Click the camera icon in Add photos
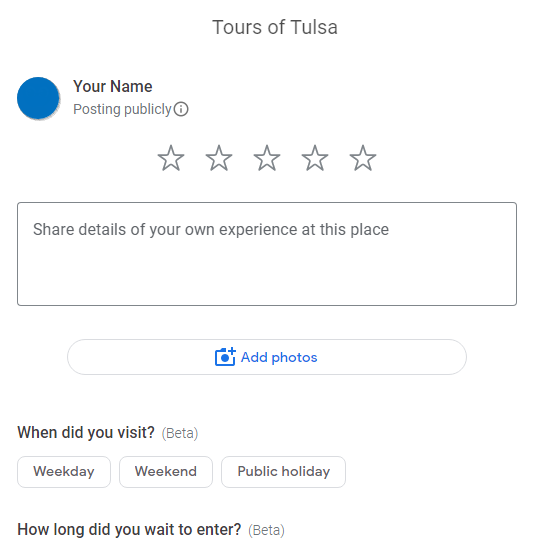This screenshot has height=550, width=550. click(x=225, y=357)
